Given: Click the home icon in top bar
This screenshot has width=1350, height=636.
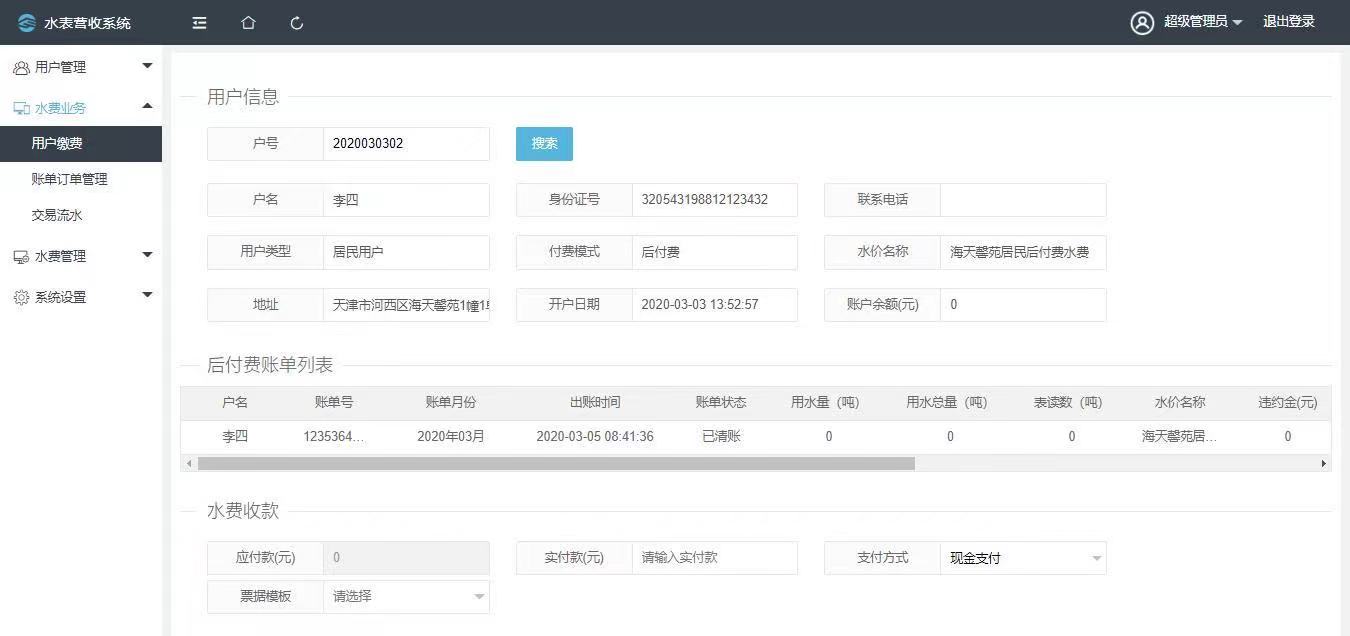Looking at the screenshot, I should click(247, 22).
